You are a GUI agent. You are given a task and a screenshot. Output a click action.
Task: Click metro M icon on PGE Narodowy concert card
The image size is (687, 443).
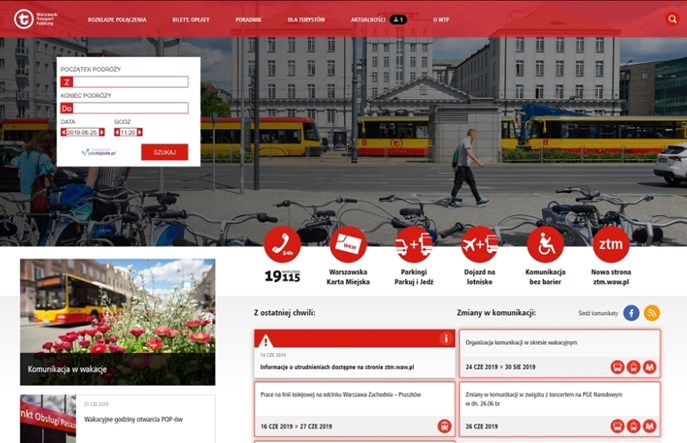(649, 426)
